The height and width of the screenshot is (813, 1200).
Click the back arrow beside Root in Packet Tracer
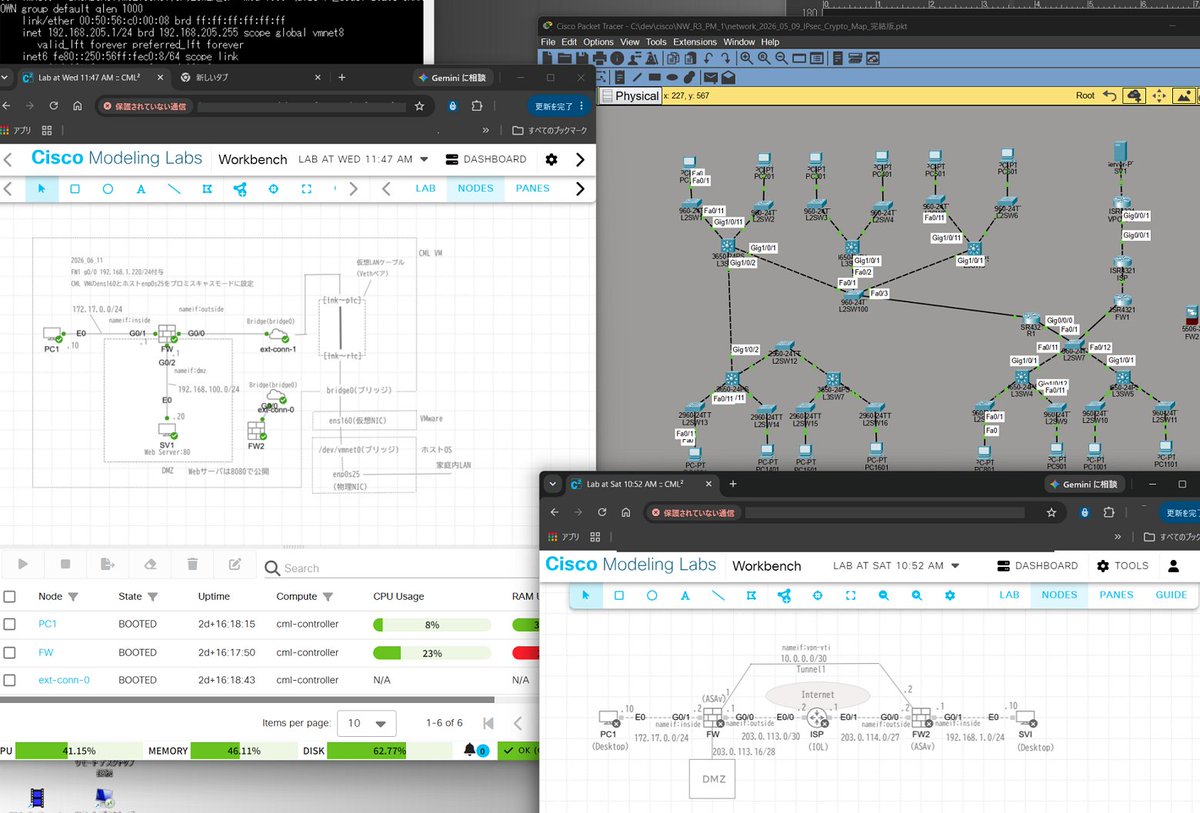1110,96
